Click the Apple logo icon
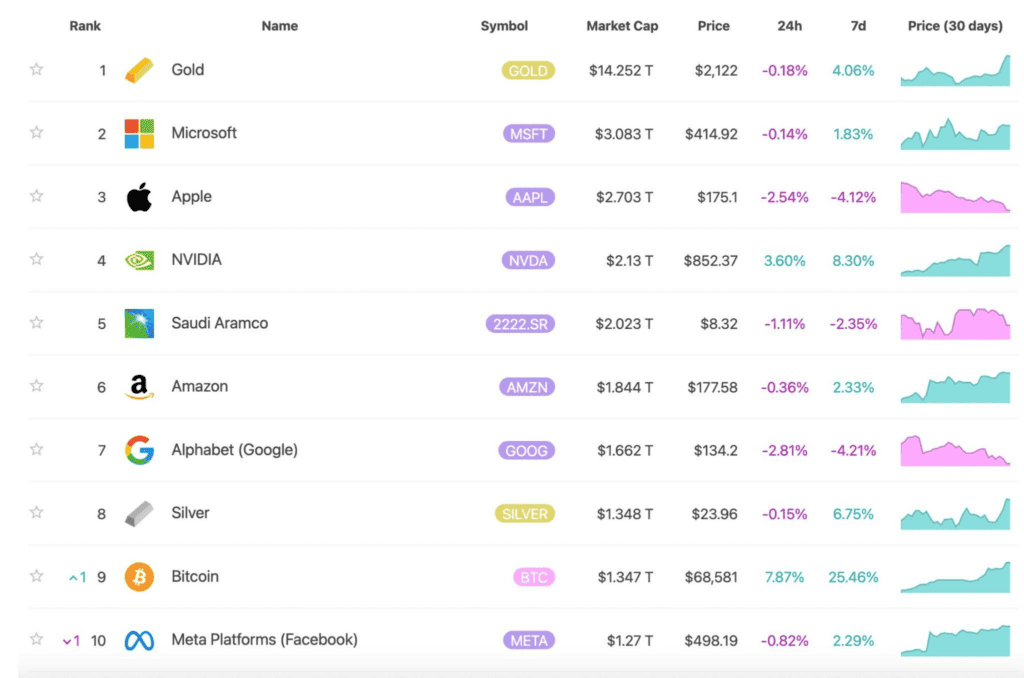The image size is (1024, 678). [x=139, y=197]
